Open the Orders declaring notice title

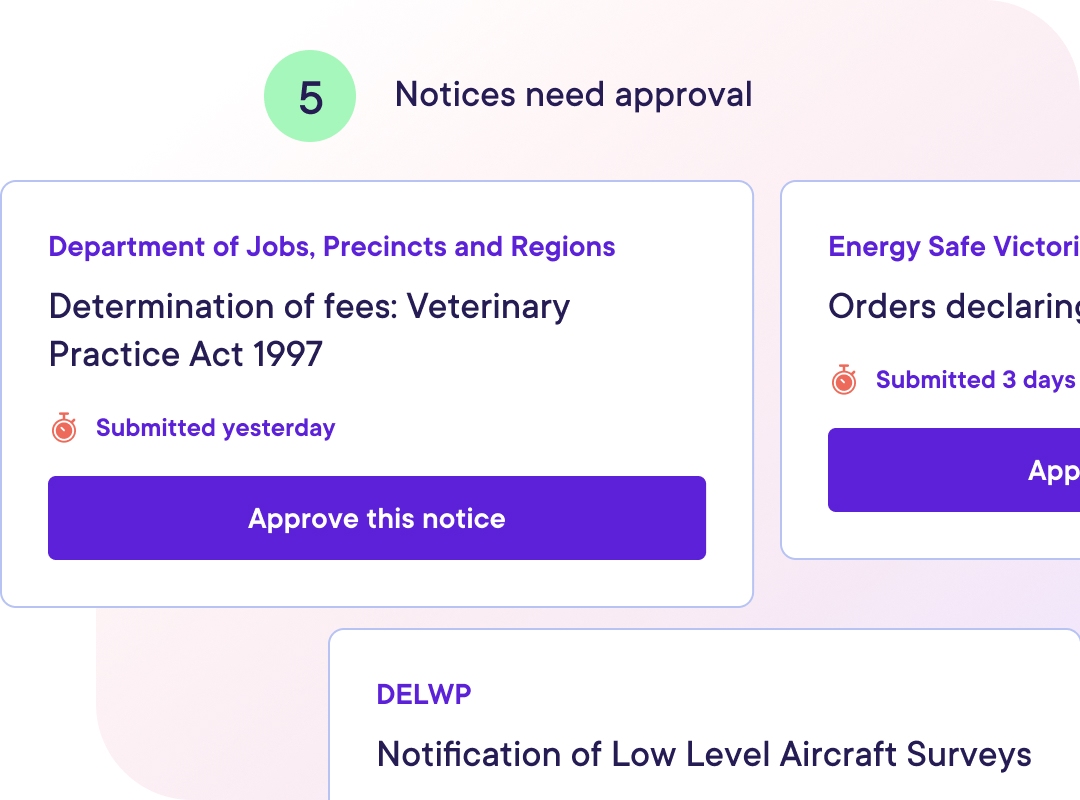click(953, 307)
